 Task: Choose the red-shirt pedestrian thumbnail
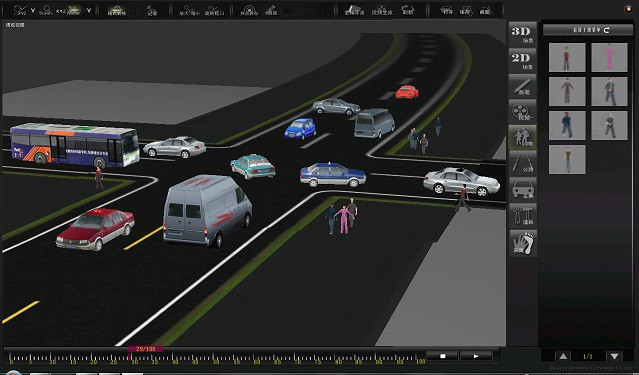567,57
